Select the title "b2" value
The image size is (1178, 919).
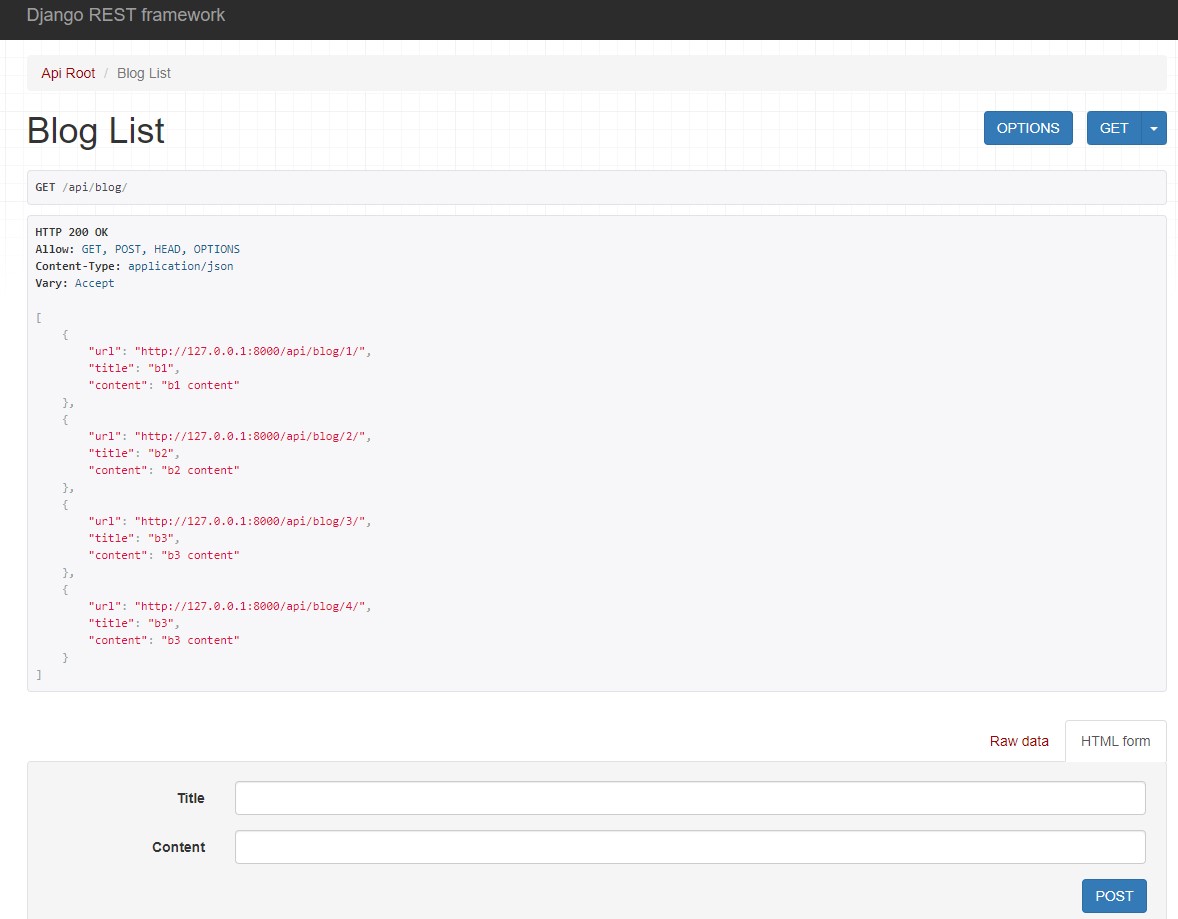point(161,453)
